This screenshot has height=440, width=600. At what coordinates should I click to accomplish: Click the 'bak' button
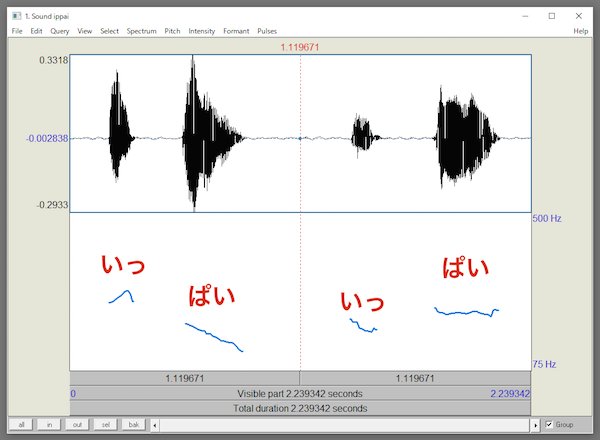click(x=134, y=425)
